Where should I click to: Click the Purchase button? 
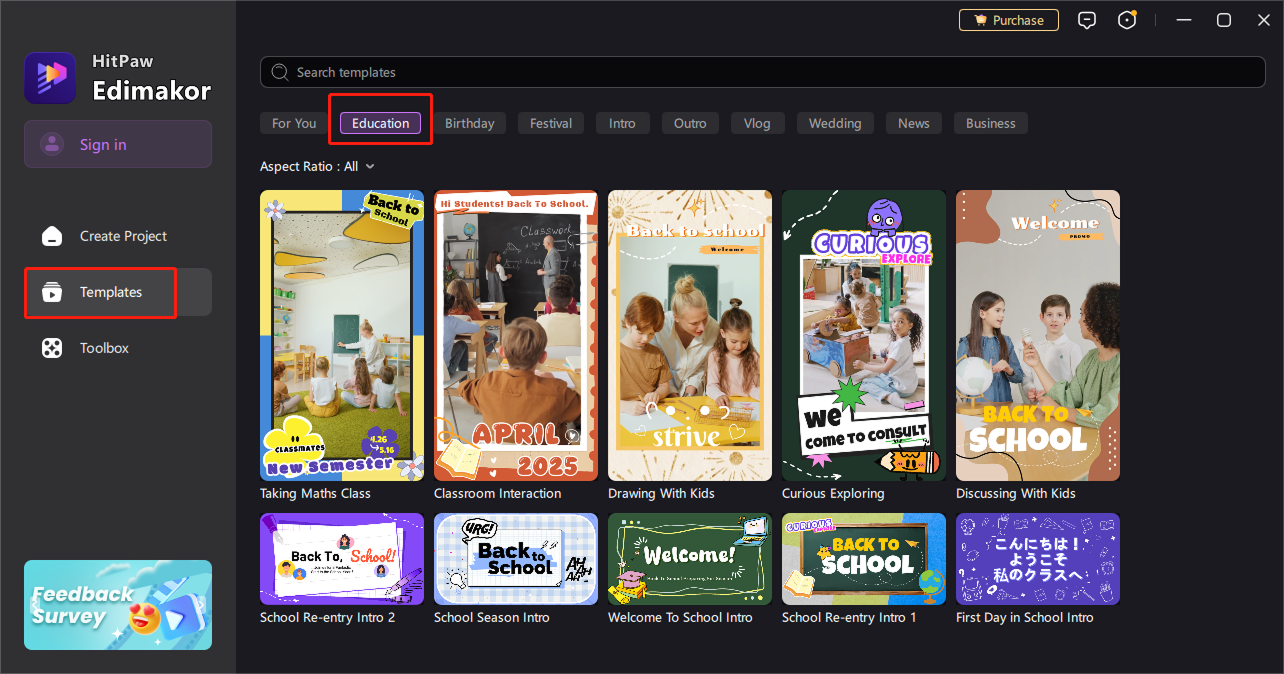tap(1008, 19)
